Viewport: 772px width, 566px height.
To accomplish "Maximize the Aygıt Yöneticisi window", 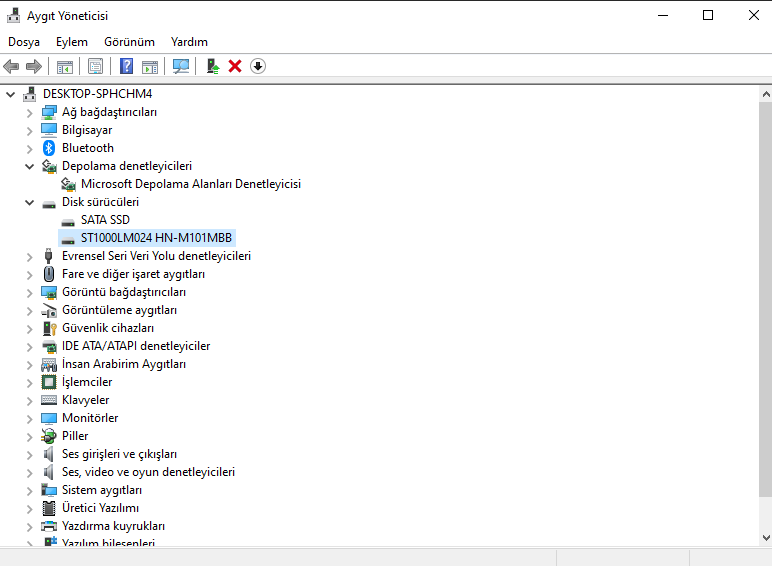I will (708, 15).
